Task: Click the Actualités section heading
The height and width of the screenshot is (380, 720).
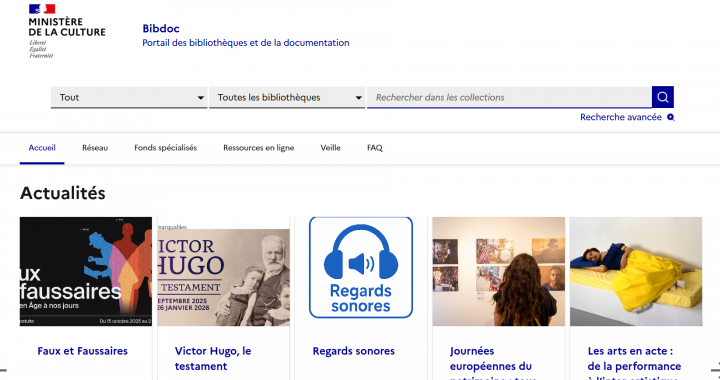Action: point(62,193)
